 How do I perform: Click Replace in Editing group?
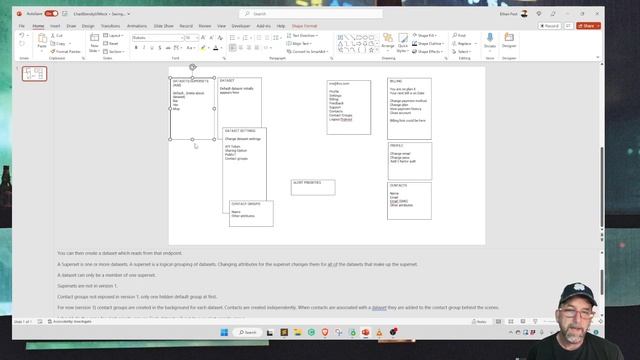464,43
